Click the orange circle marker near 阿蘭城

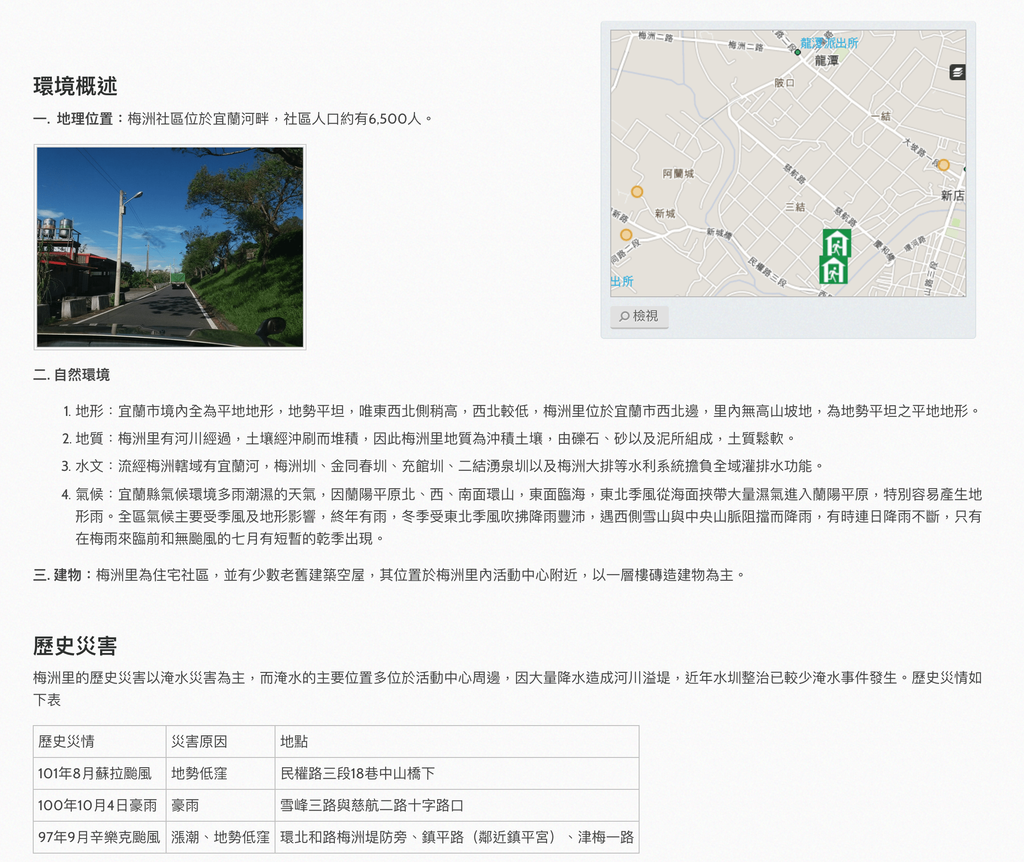pos(637,191)
